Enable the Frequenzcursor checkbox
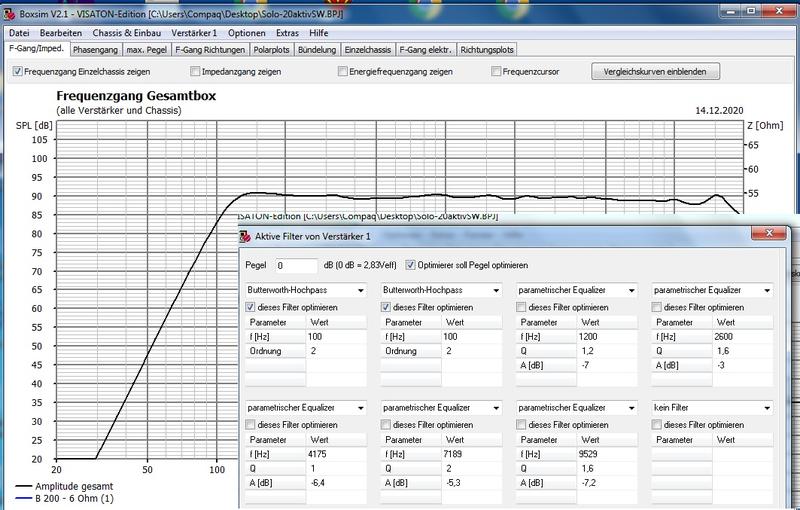The image size is (800, 510). tap(497, 72)
